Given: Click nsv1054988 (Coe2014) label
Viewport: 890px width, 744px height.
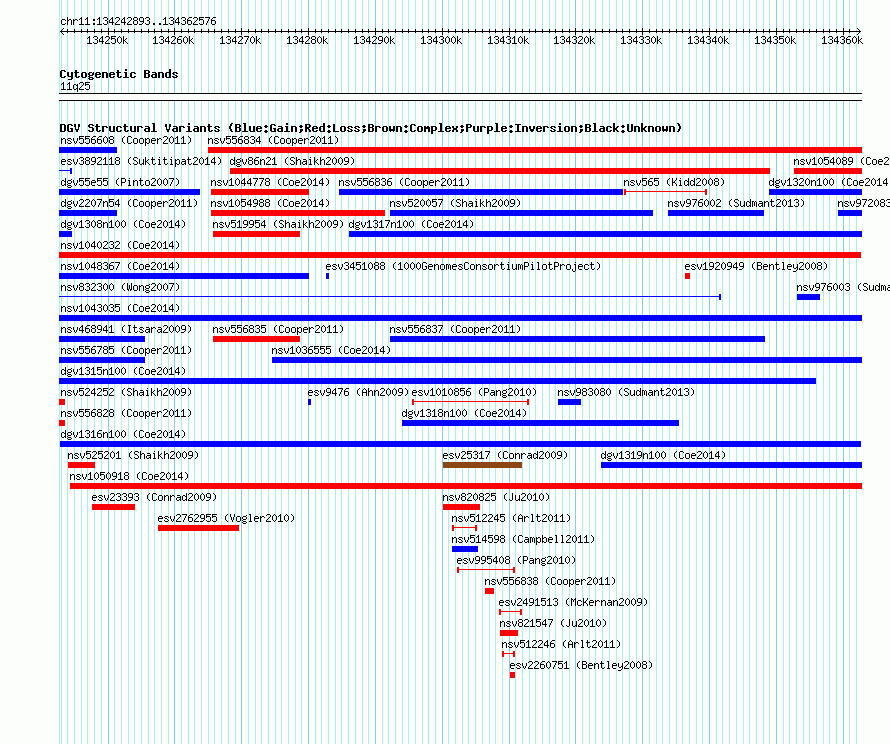Looking at the screenshot, I should tap(270, 203).
